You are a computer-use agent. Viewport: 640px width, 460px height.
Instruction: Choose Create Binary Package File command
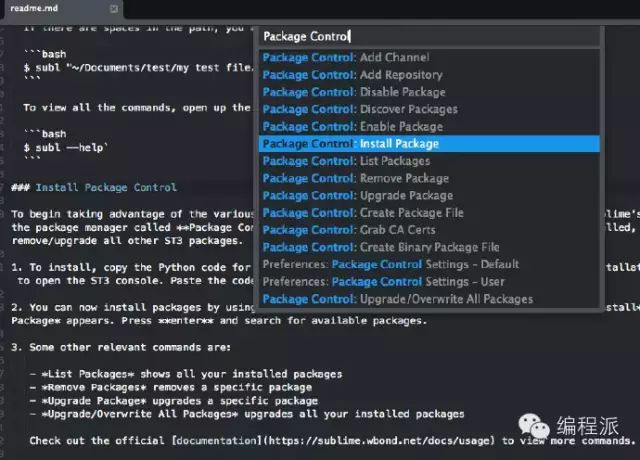coord(429,247)
